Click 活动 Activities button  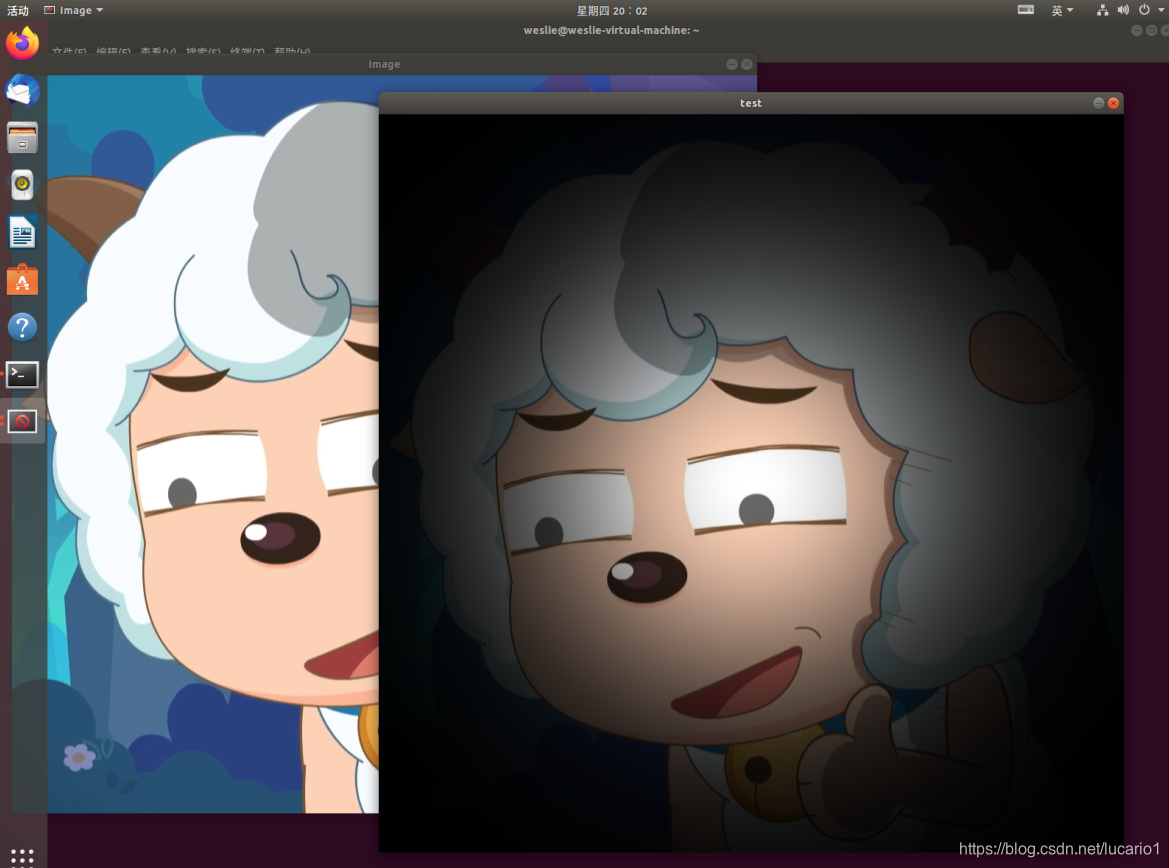pos(18,10)
